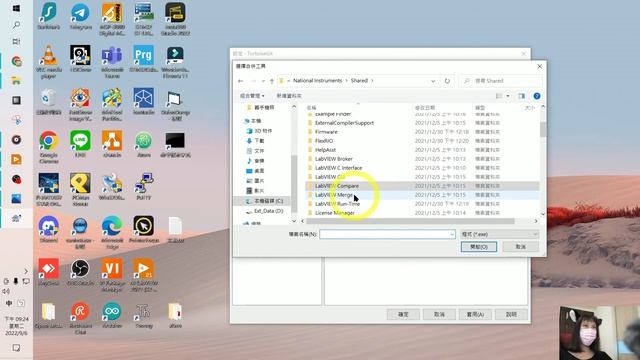Select the HelpAsst folder
The width and height of the screenshot is (640, 360).
tap(325, 150)
